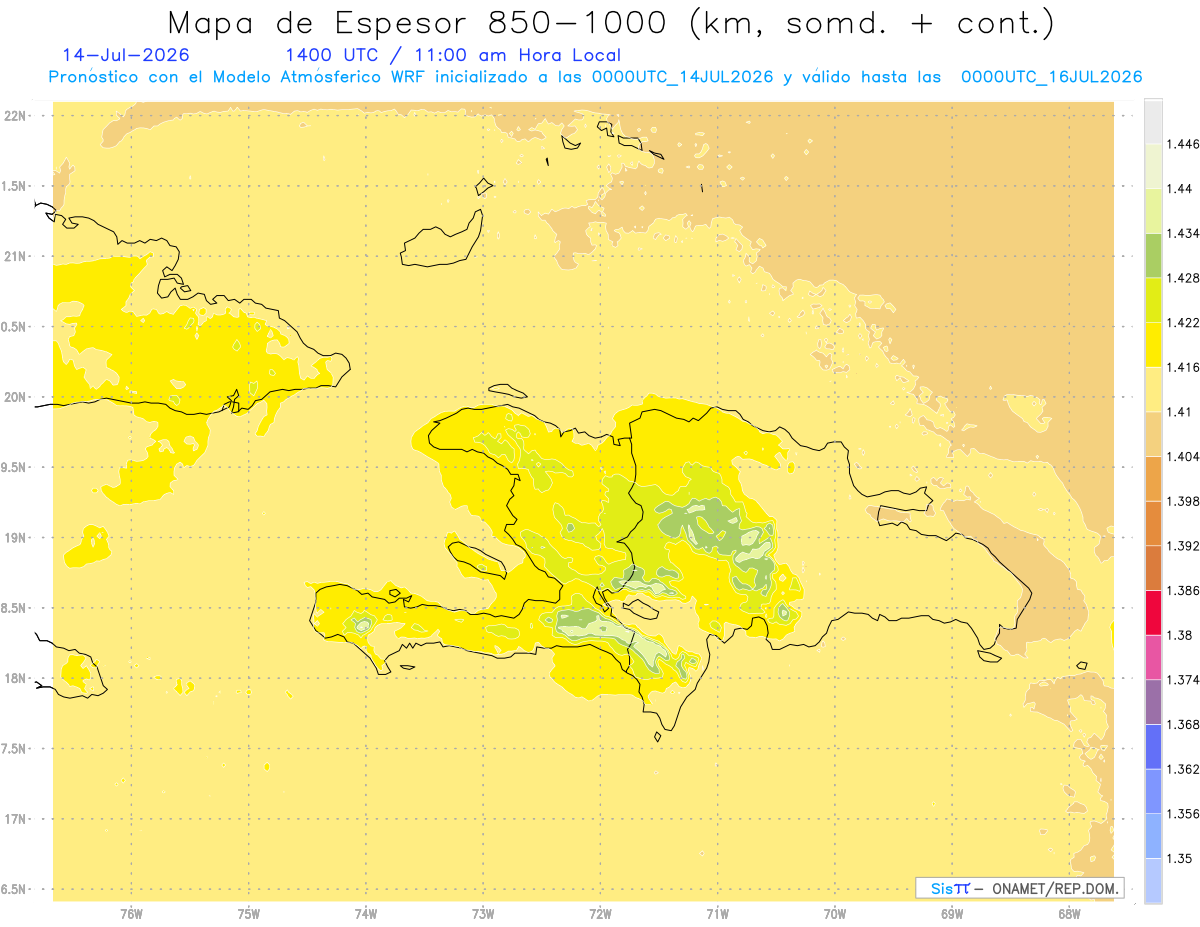Click the legend value '1.38'
The image size is (1200, 927).
(1182, 635)
